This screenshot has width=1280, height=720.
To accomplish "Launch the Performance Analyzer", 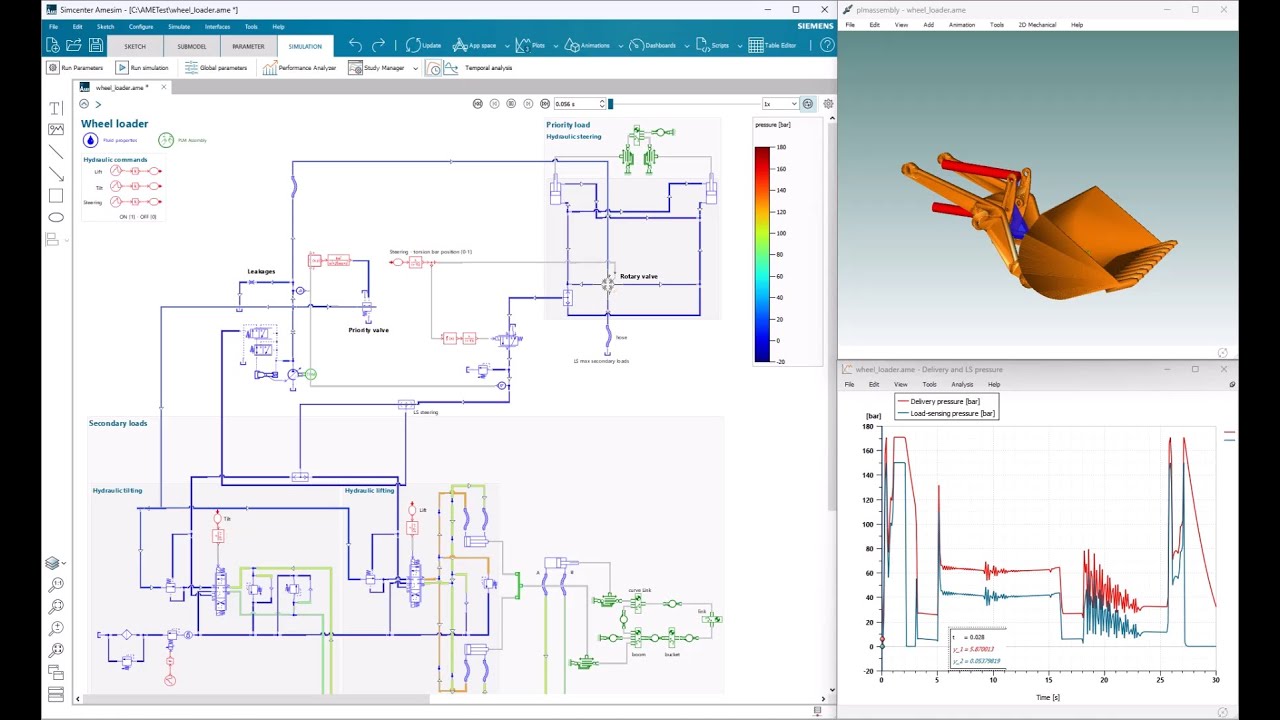I will click(x=299, y=68).
